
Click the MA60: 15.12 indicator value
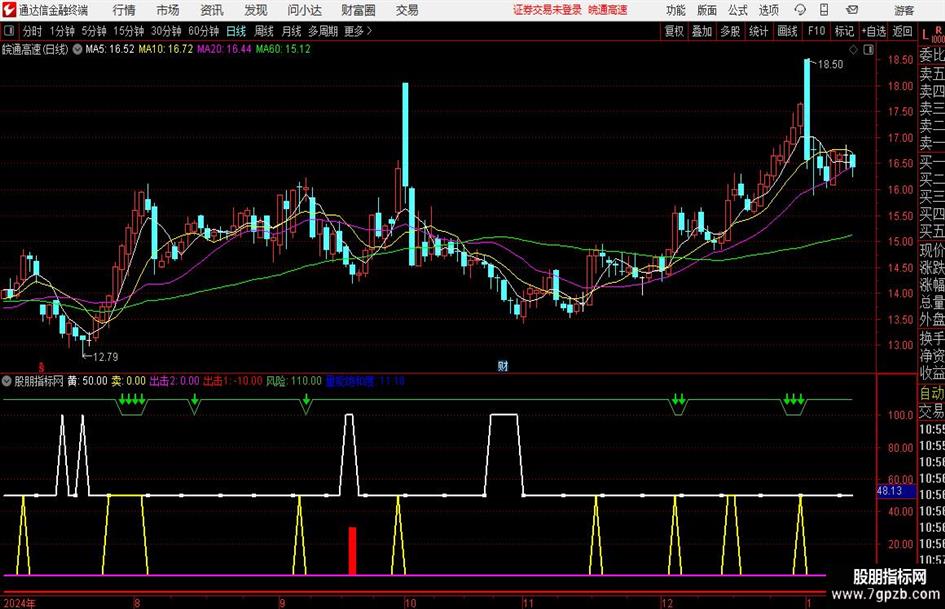pyautogui.click(x=283, y=49)
